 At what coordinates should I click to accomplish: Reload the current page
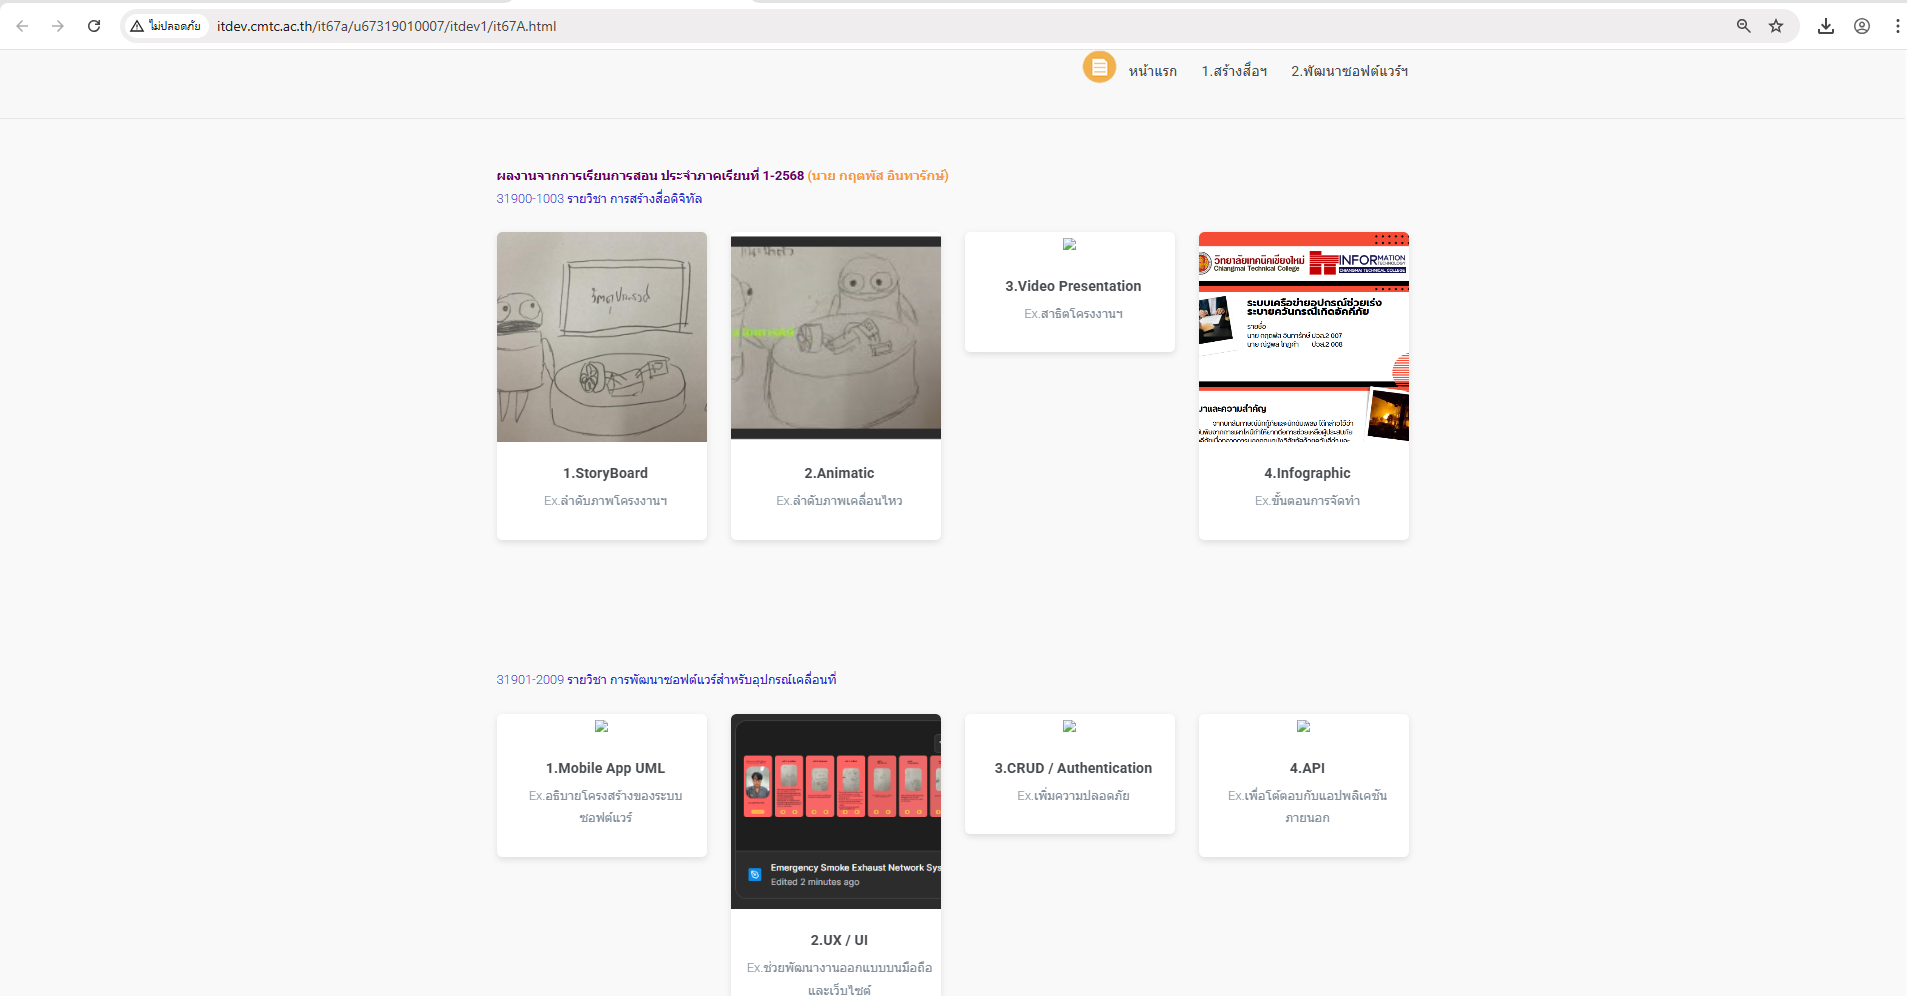(x=94, y=26)
